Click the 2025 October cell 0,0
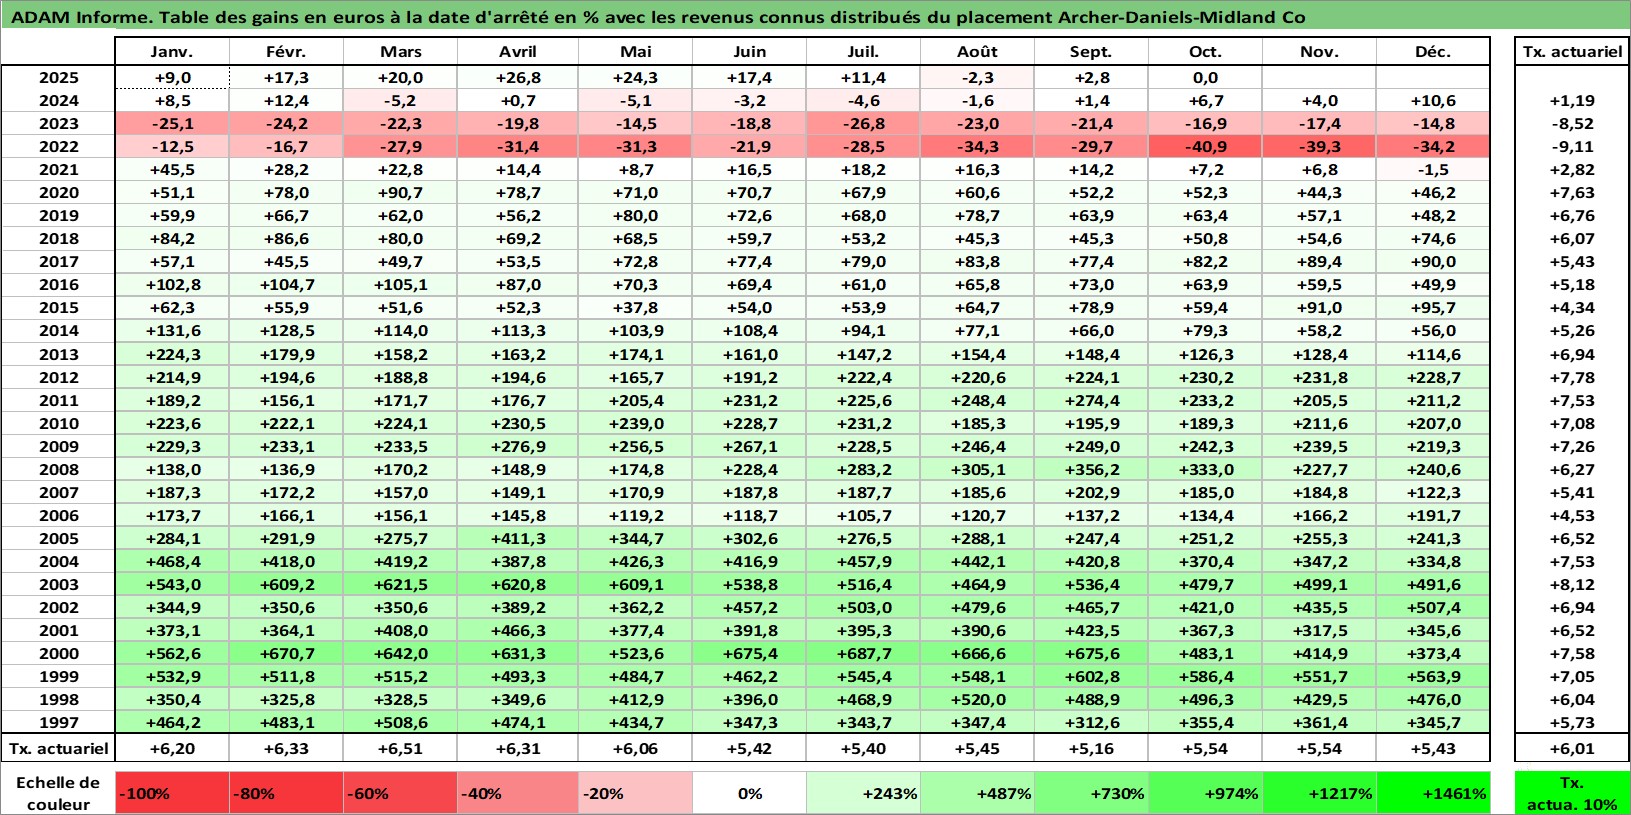The width and height of the screenshot is (1631, 815). (1205, 78)
